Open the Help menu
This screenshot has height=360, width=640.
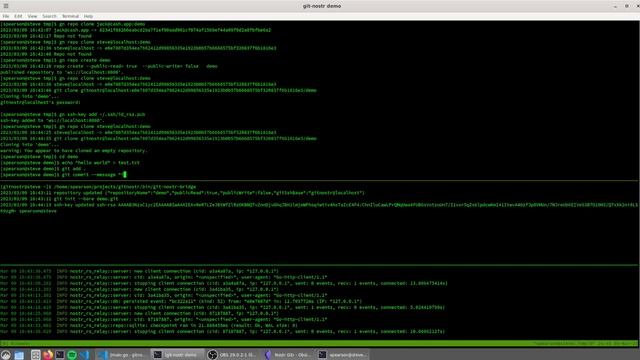point(88,16)
